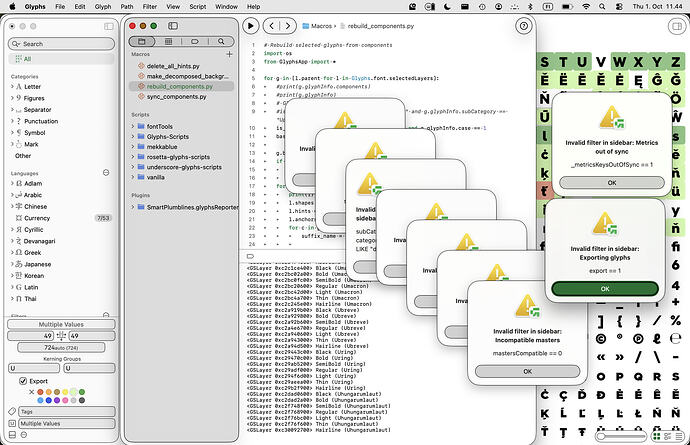690x445 pixels.
Task: Run the macro with the play button
Action: point(250,26)
